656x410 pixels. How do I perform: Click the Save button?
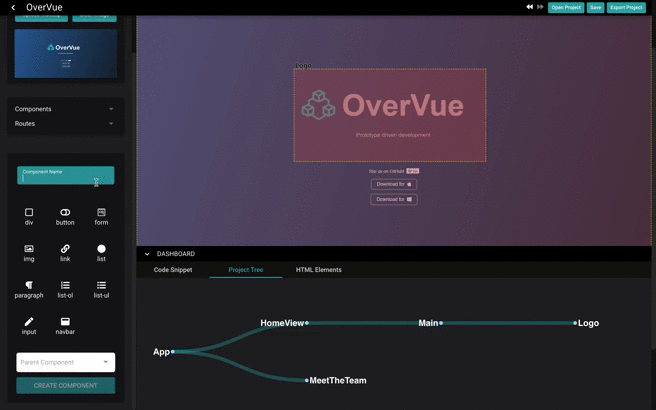click(x=595, y=7)
